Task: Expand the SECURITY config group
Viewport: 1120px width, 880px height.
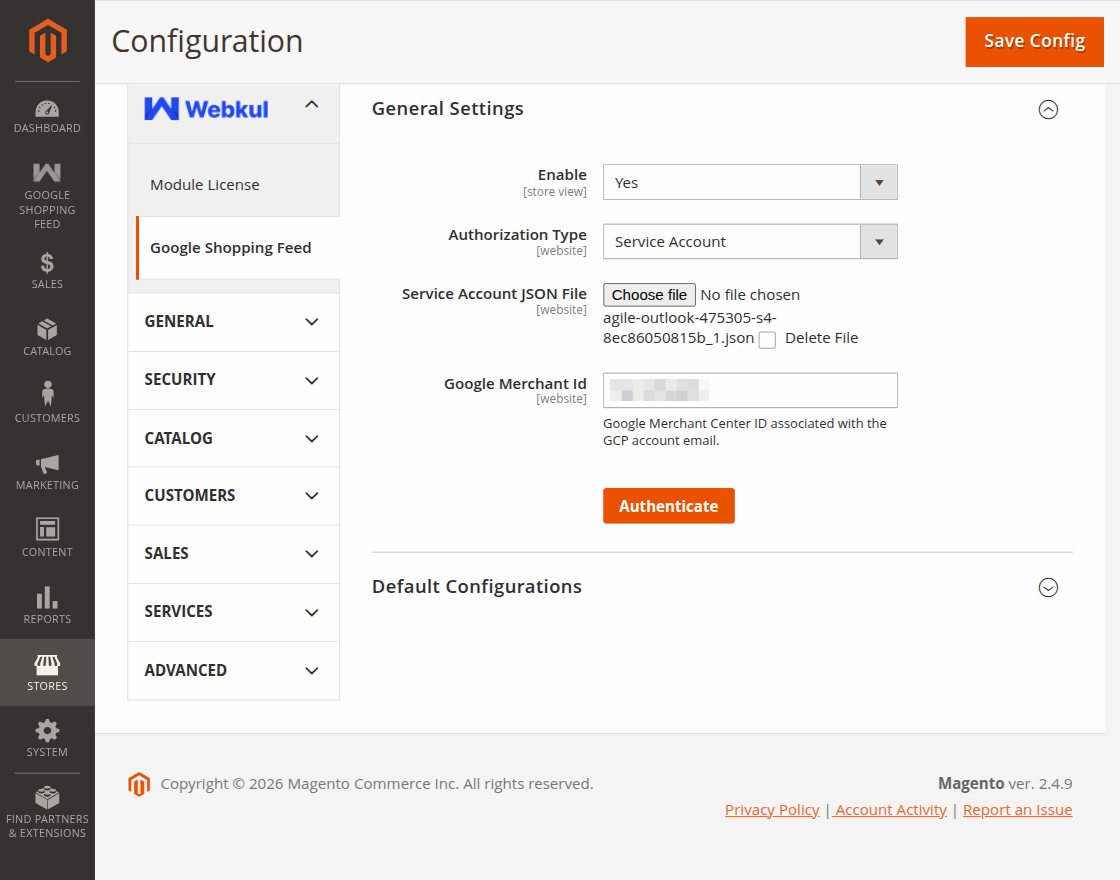Action: click(x=233, y=380)
